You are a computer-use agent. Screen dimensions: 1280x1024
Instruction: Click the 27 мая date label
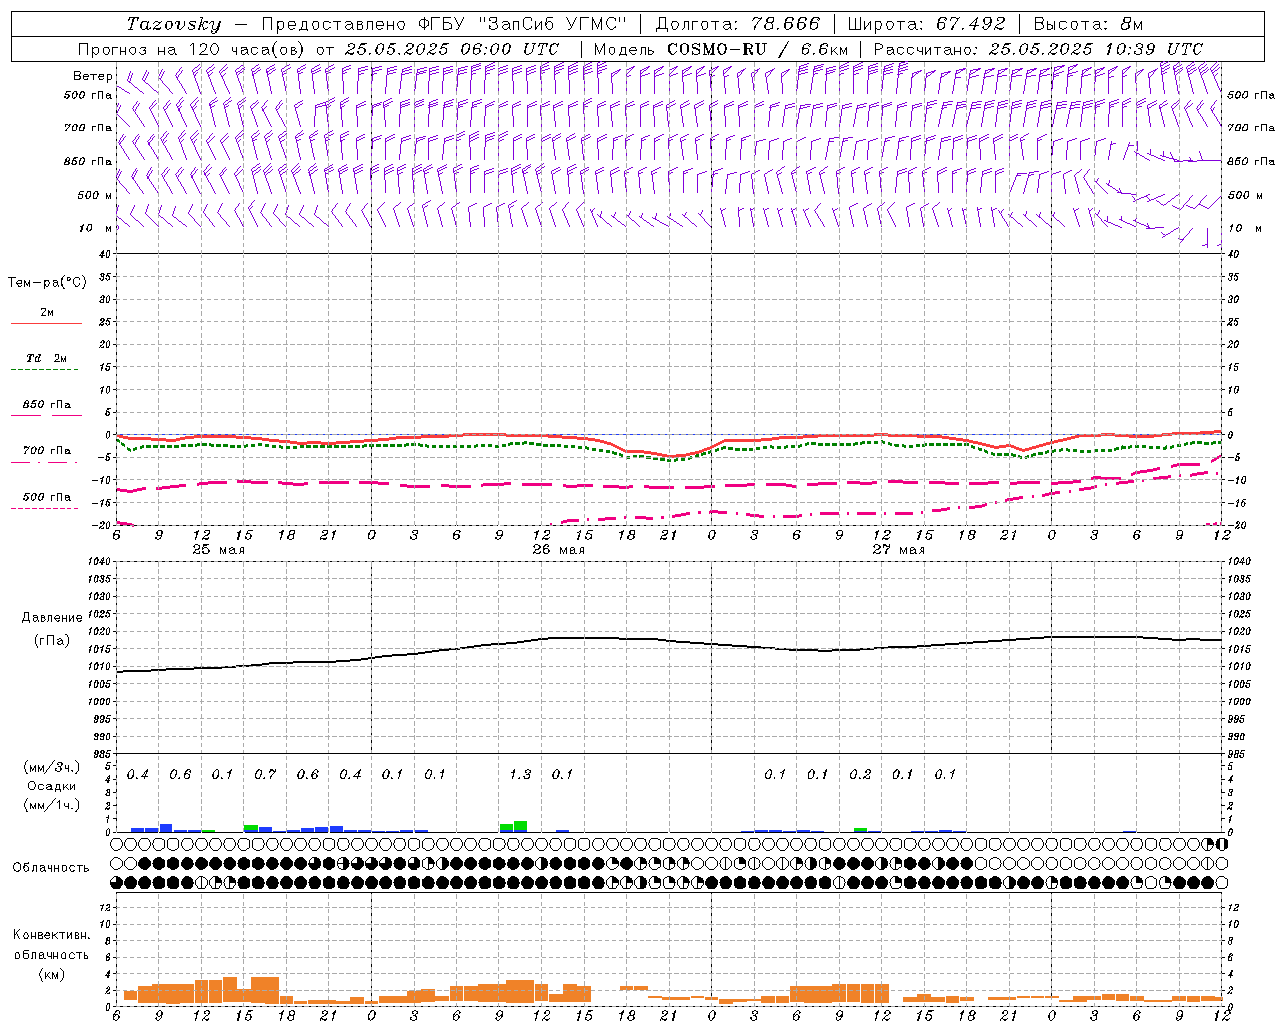pyautogui.click(x=898, y=550)
